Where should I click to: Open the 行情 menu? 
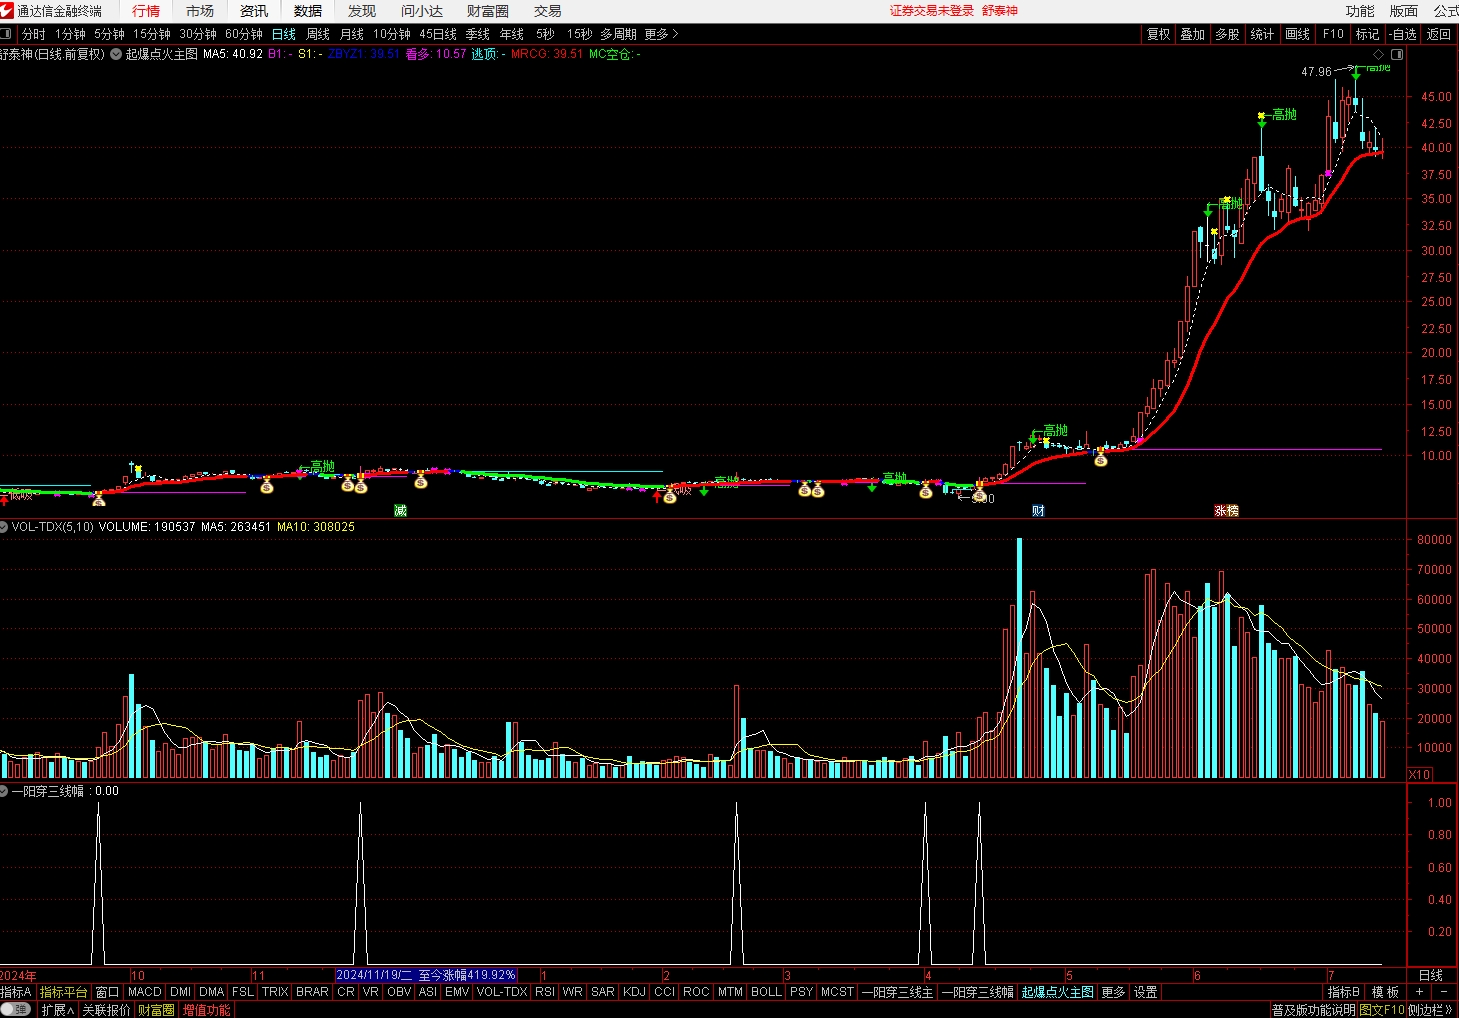[x=146, y=11]
